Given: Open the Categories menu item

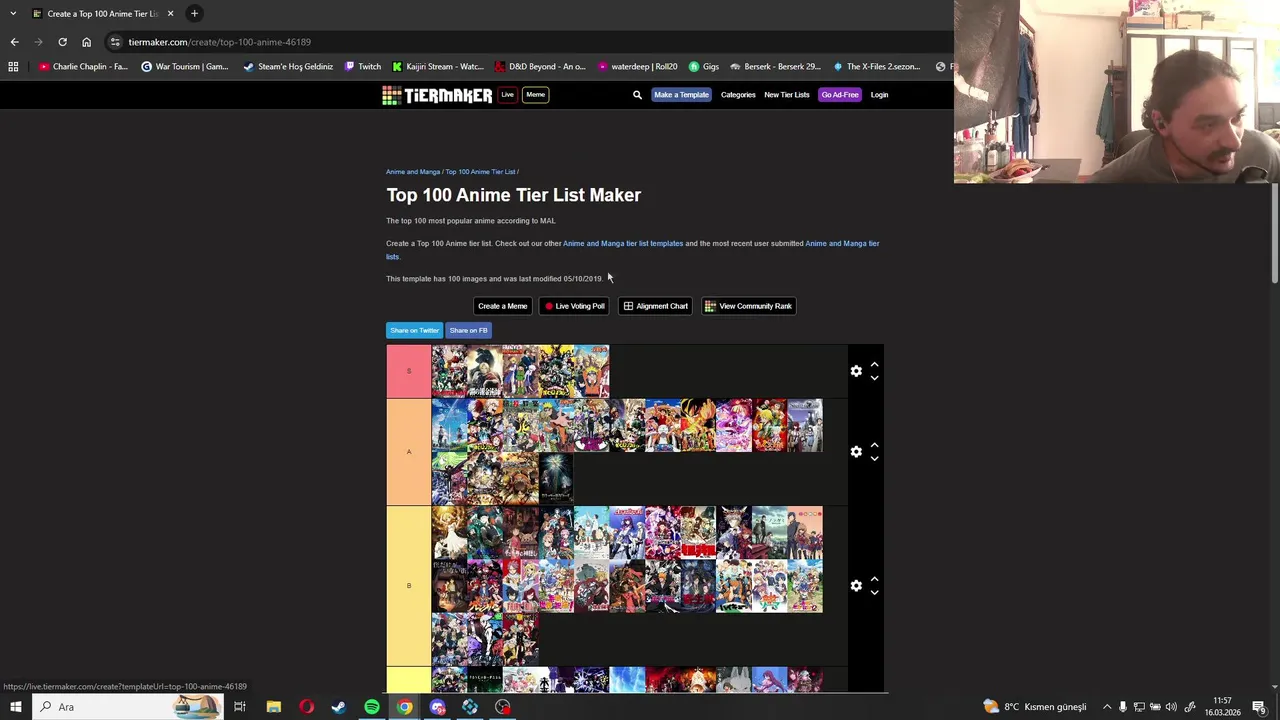Looking at the screenshot, I should (738, 95).
